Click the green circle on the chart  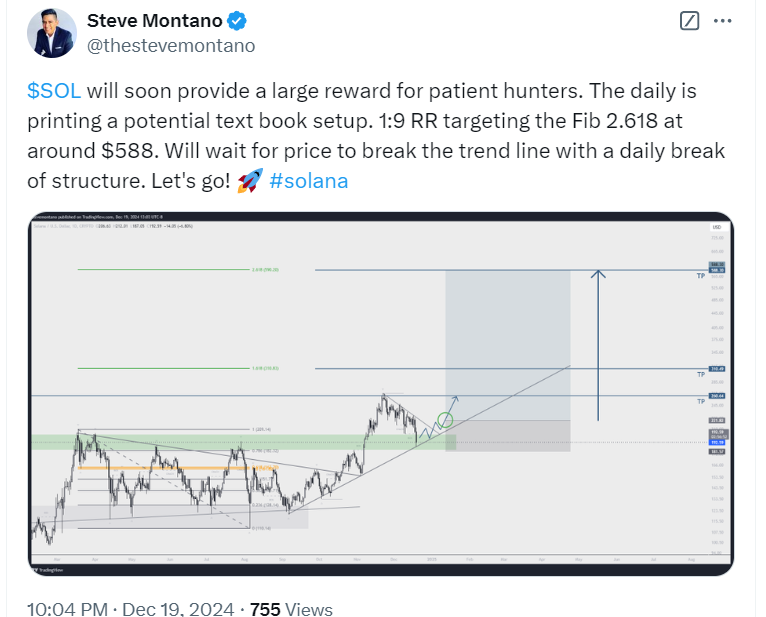445,420
